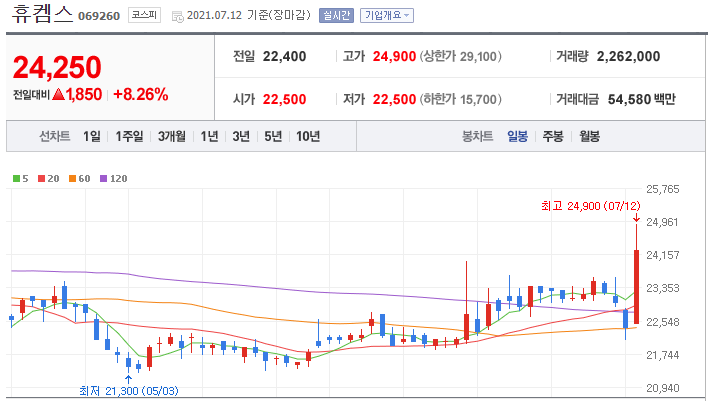The height and width of the screenshot is (401, 708).
Task: Show the 10년 line chart
Action: coord(308,136)
